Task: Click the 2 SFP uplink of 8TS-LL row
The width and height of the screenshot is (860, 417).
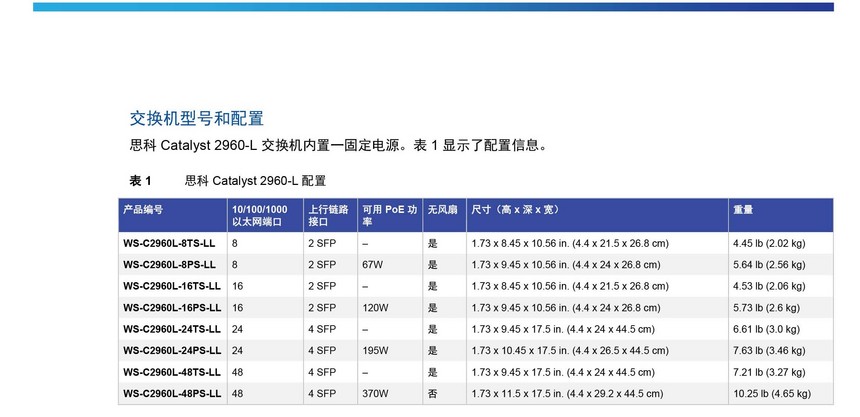Action: pyautogui.click(x=322, y=243)
